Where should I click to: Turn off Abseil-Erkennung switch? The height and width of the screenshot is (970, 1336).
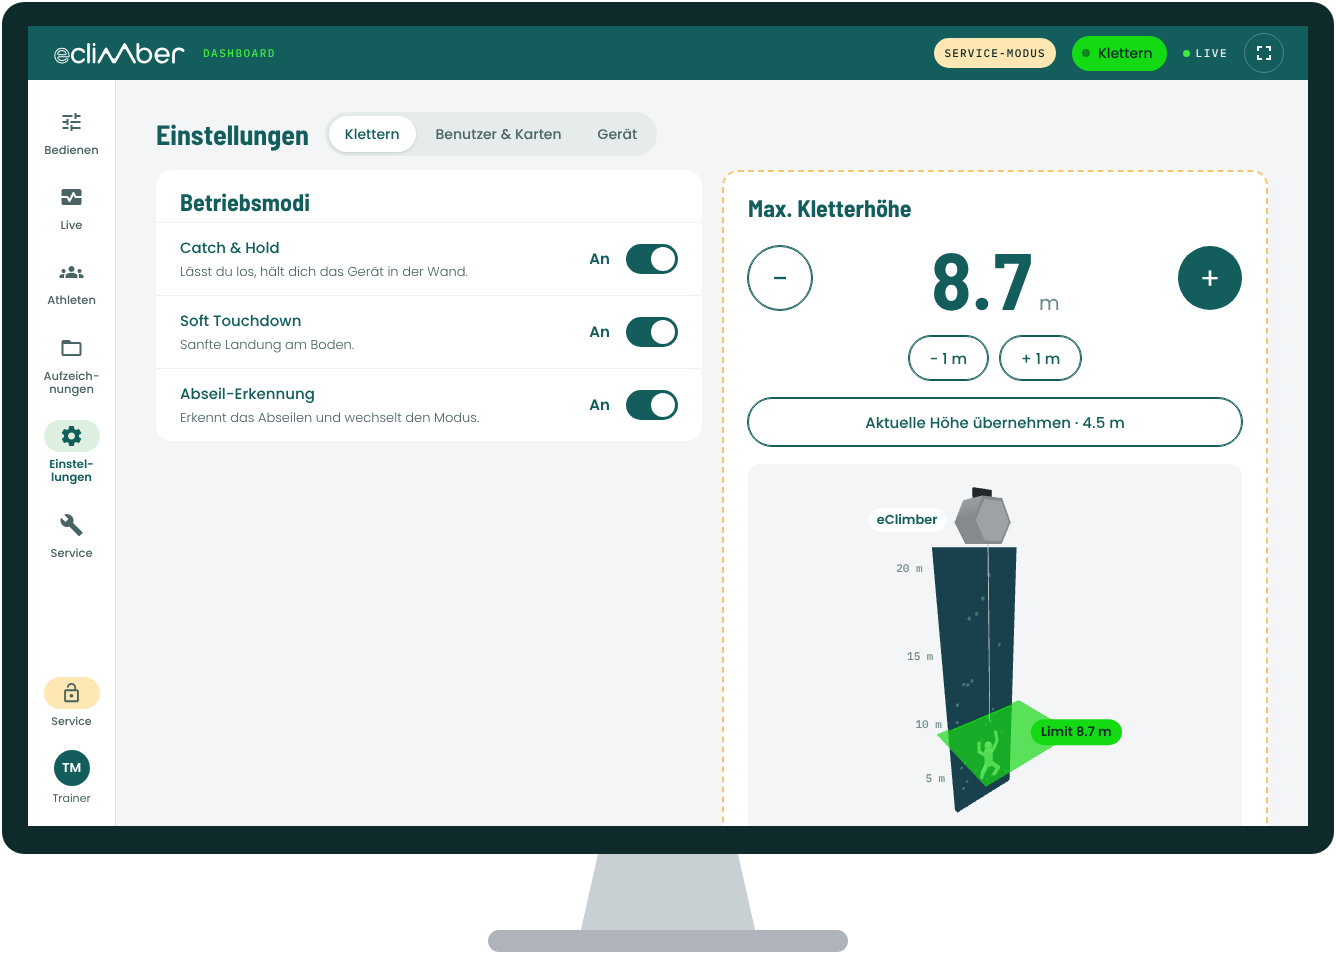652,405
